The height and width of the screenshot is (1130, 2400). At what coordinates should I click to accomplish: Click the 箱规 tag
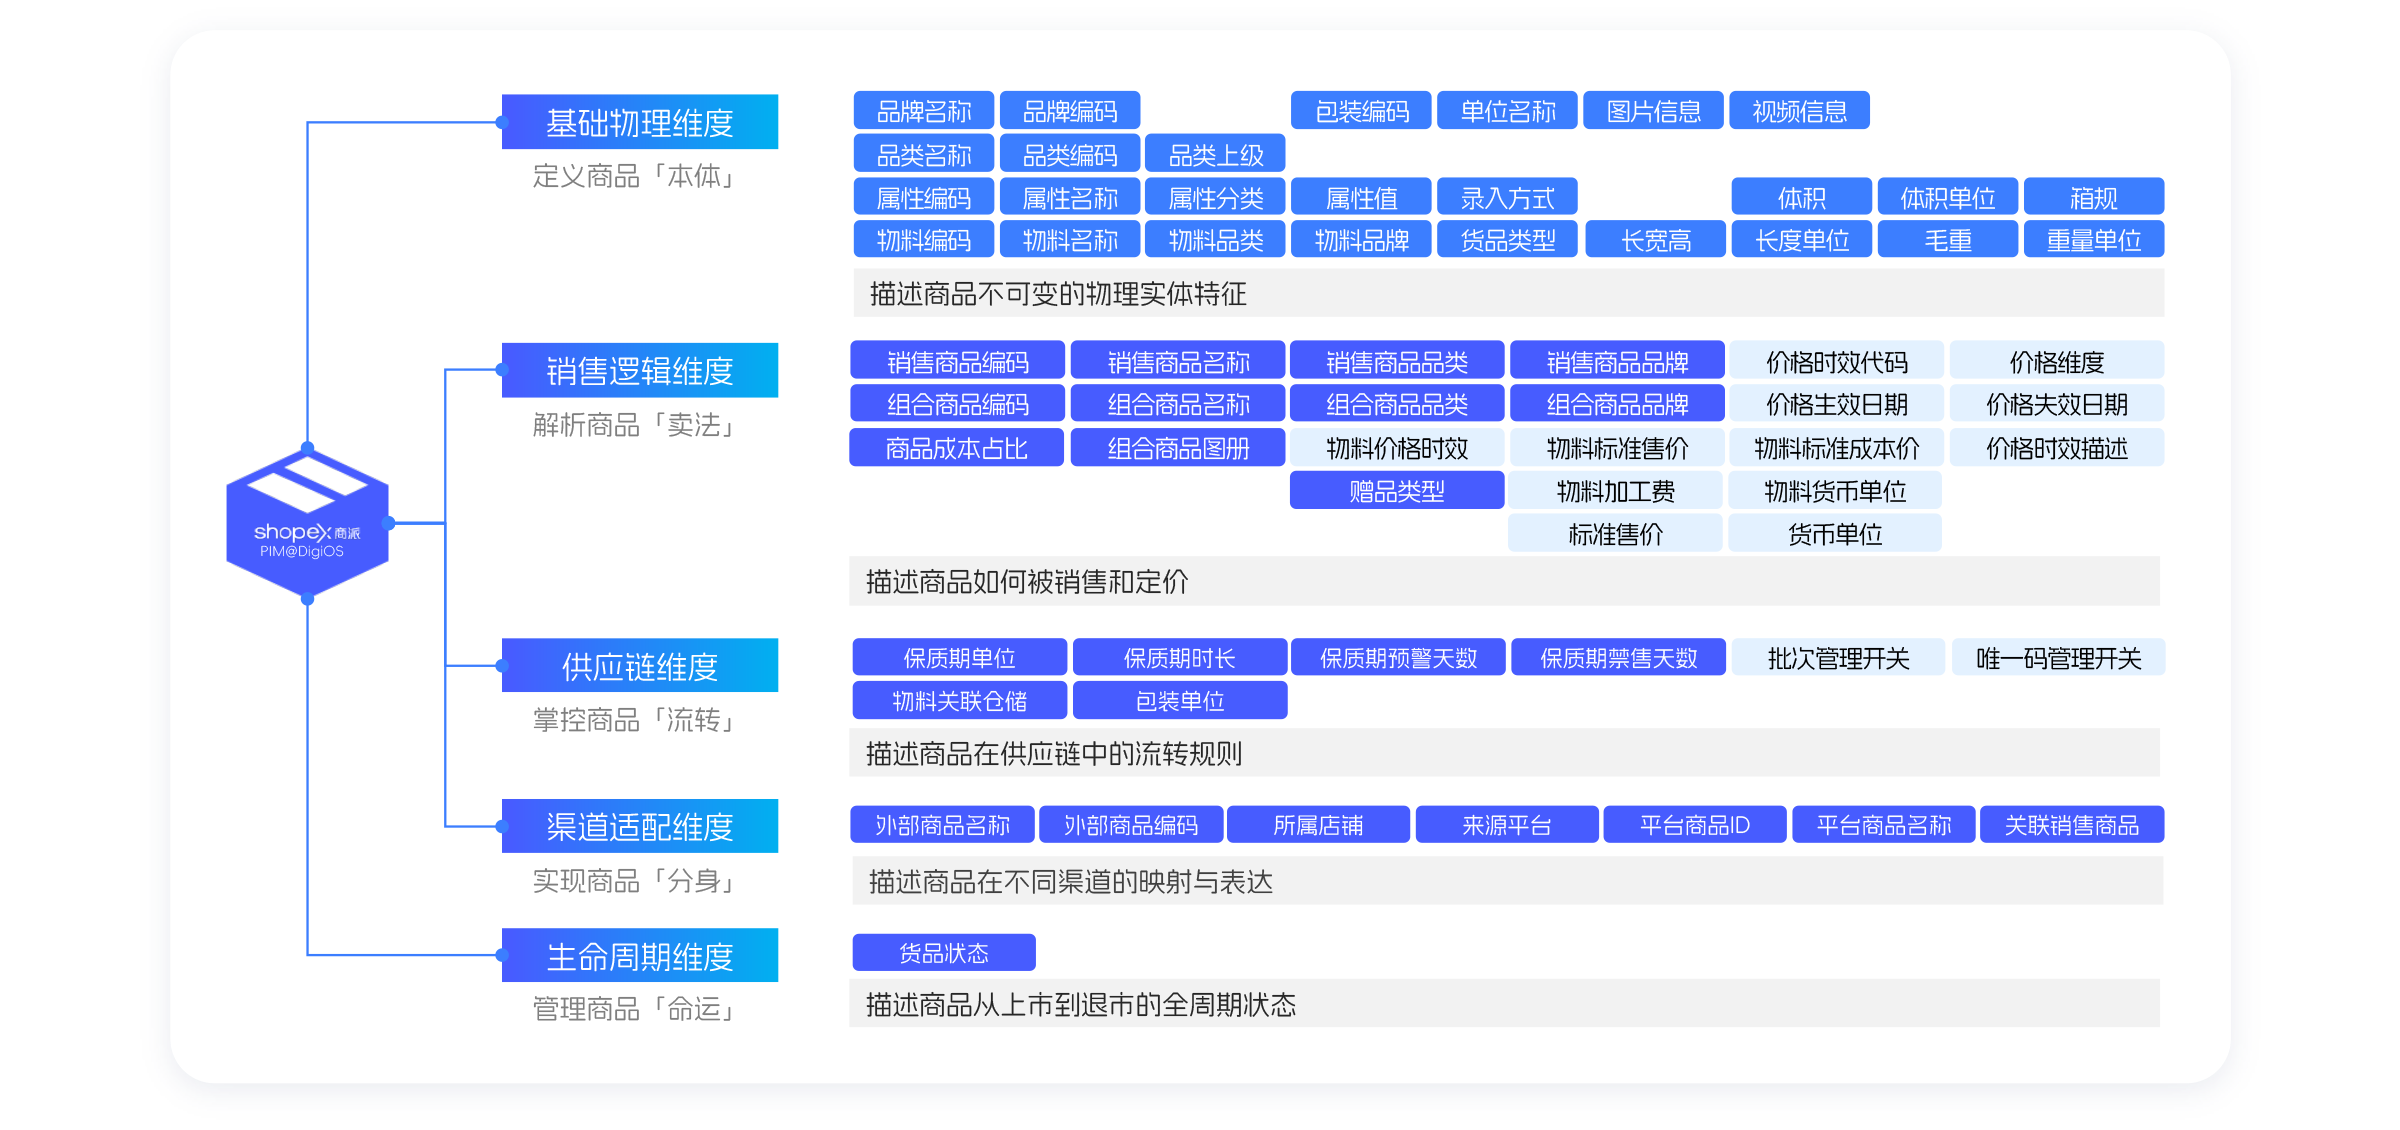(x=2094, y=197)
